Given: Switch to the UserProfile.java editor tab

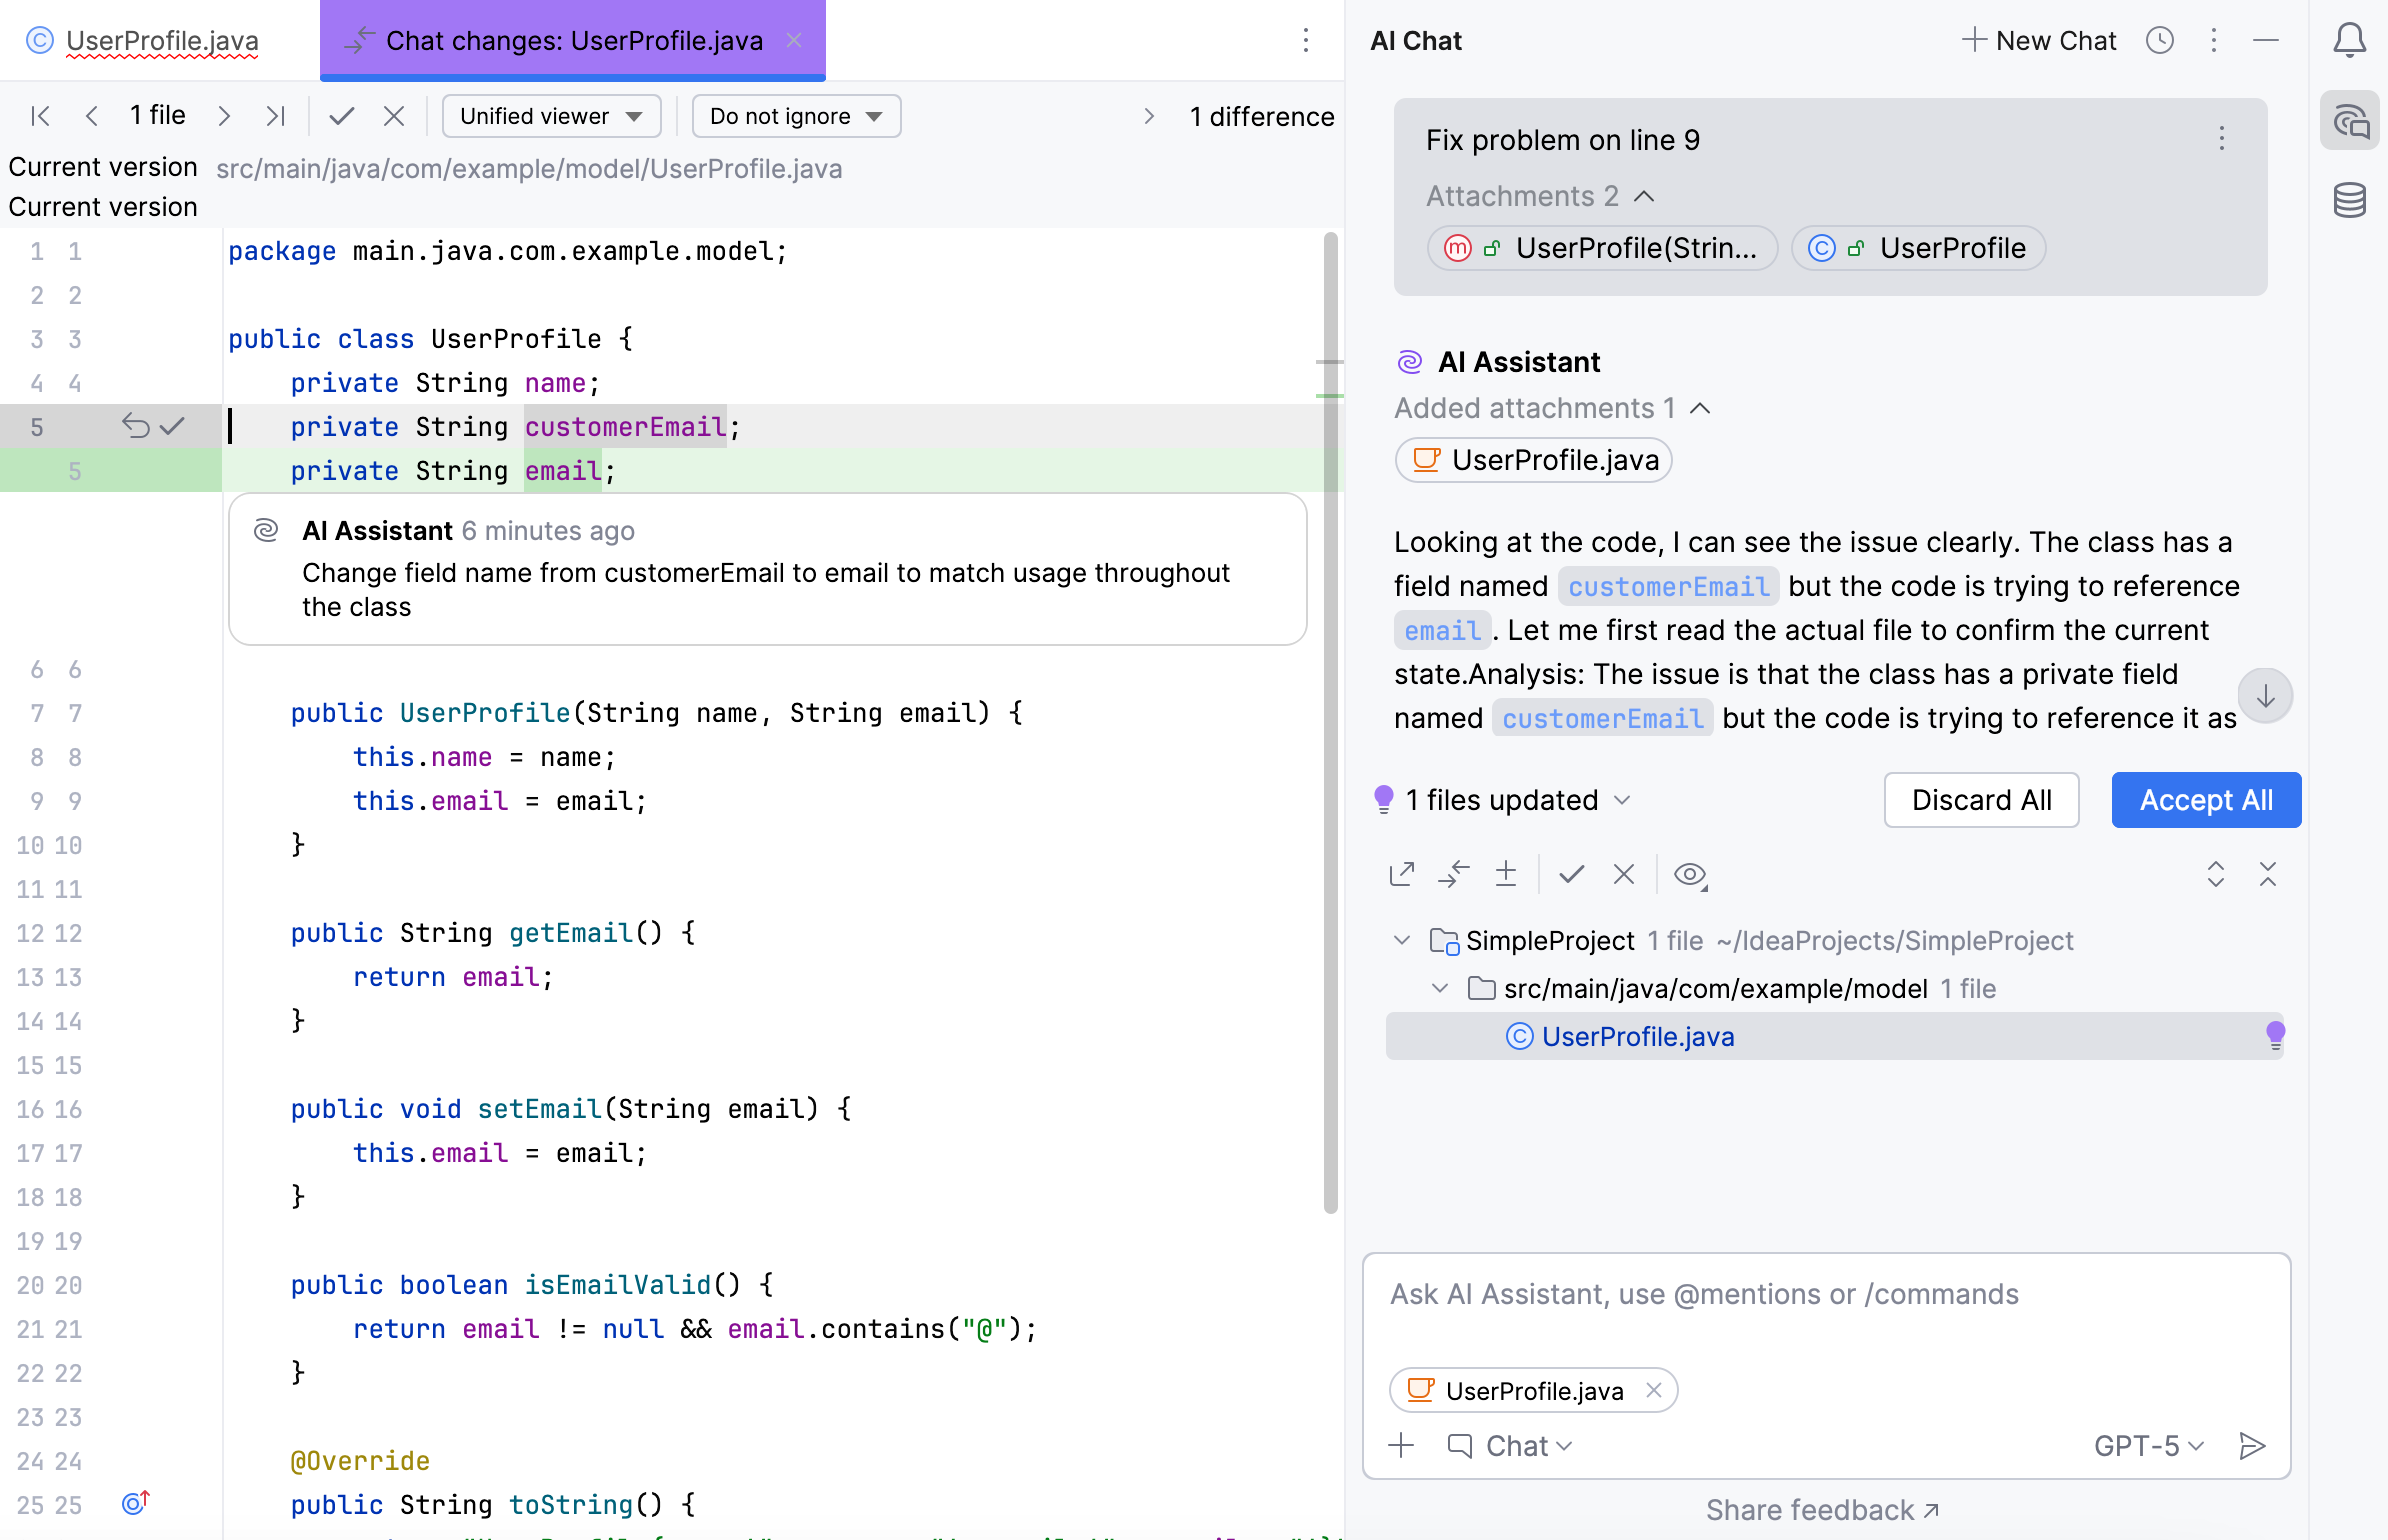Looking at the screenshot, I should pos(162,40).
